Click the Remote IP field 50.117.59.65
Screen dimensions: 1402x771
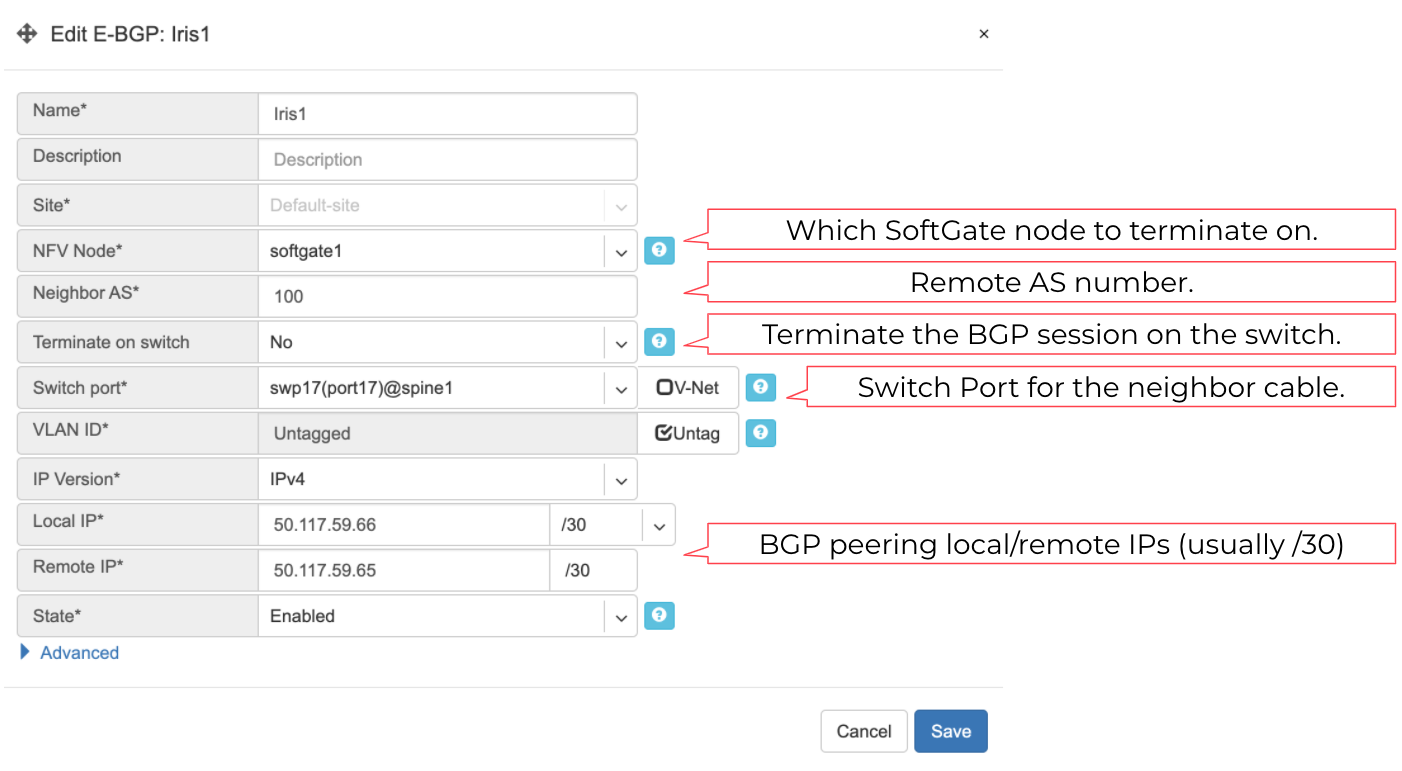[404, 570]
